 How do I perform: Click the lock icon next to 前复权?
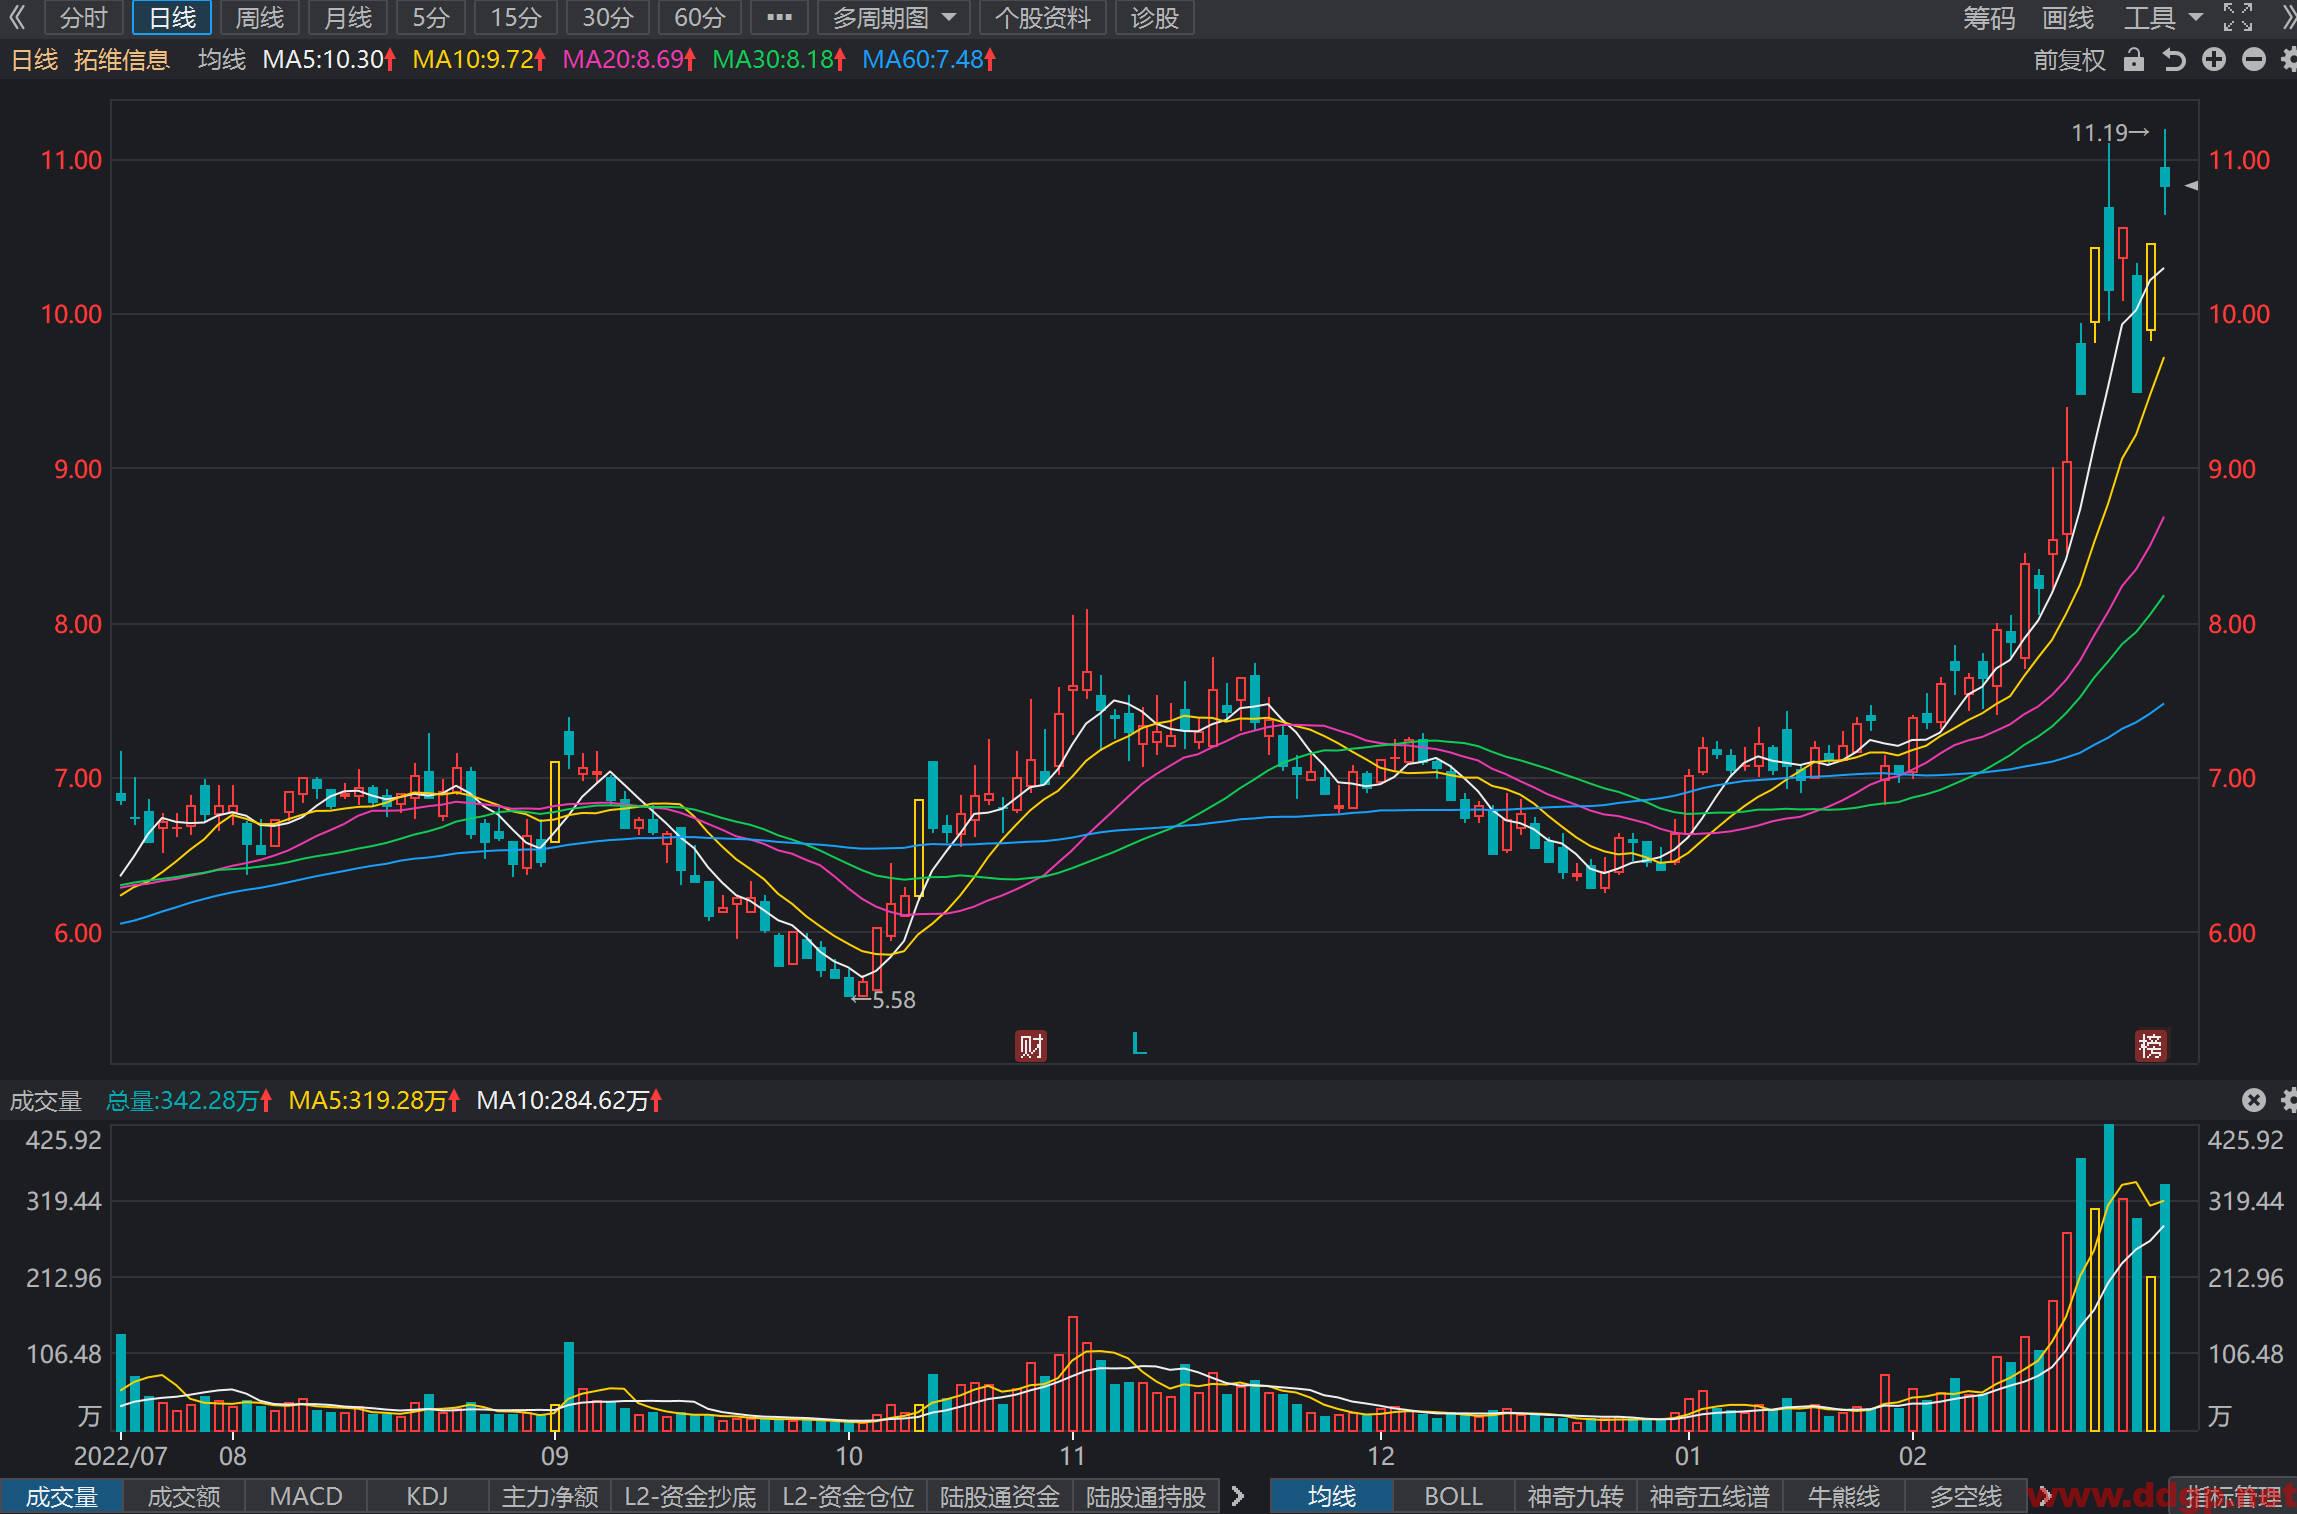coord(2133,60)
